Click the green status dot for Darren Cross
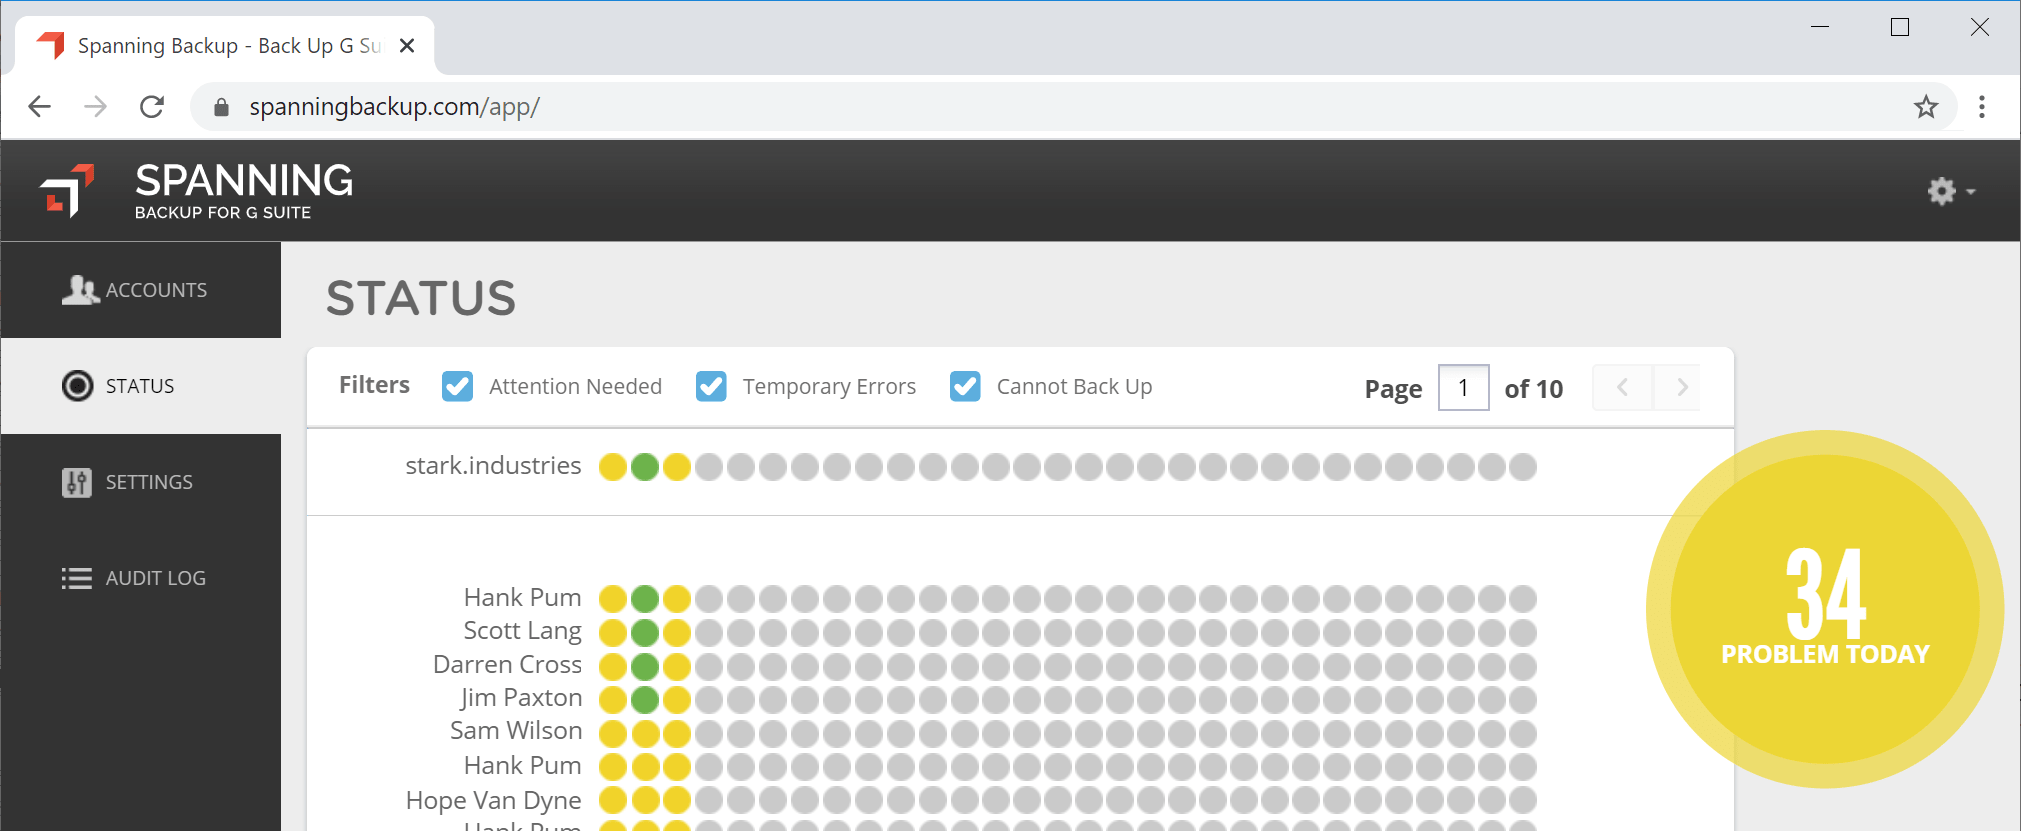The image size is (2021, 831). click(645, 666)
